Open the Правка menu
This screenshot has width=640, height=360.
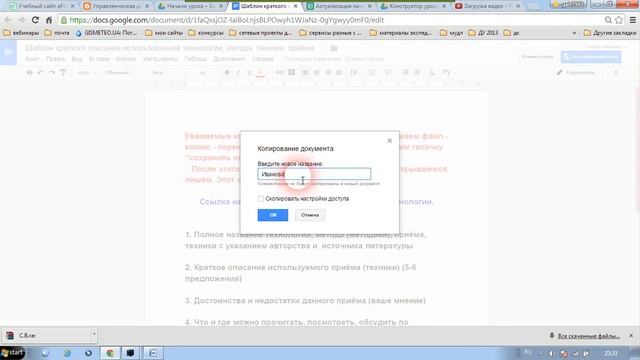coord(56,59)
